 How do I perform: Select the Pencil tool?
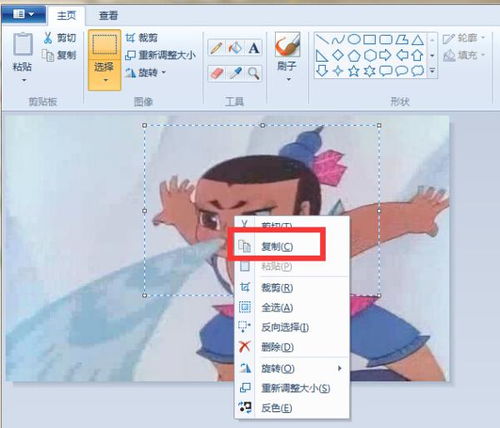[x=217, y=48]
